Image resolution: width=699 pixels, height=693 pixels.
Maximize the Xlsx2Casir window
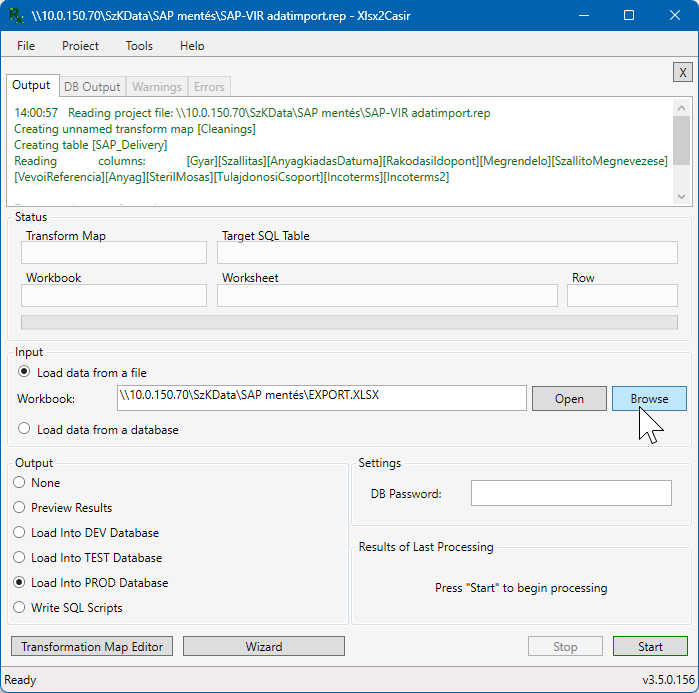629,16
